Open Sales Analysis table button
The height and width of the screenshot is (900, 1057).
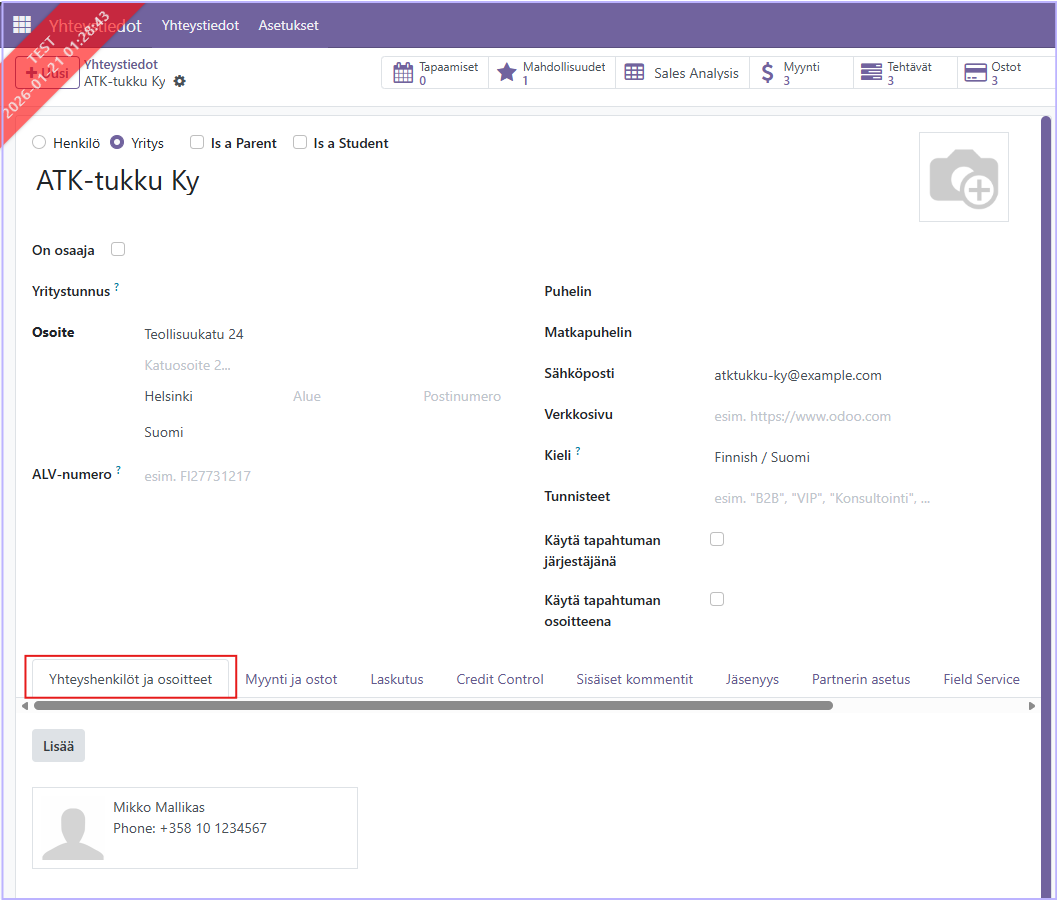pyautogui.click(x=682, y=73)
